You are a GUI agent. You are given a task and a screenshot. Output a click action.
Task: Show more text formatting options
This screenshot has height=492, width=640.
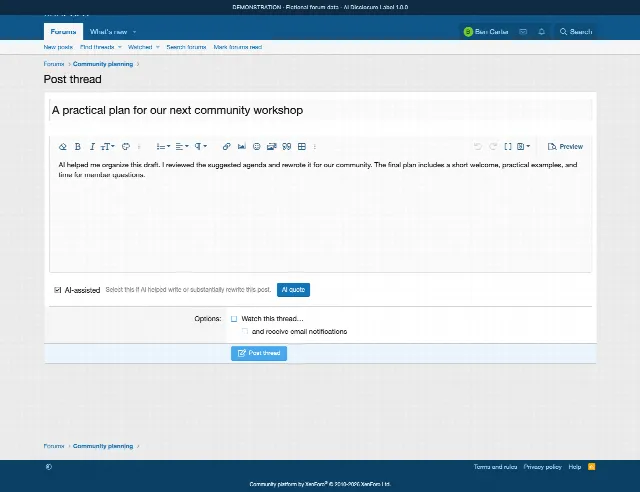pyautogui.click(x=139, y=147)
